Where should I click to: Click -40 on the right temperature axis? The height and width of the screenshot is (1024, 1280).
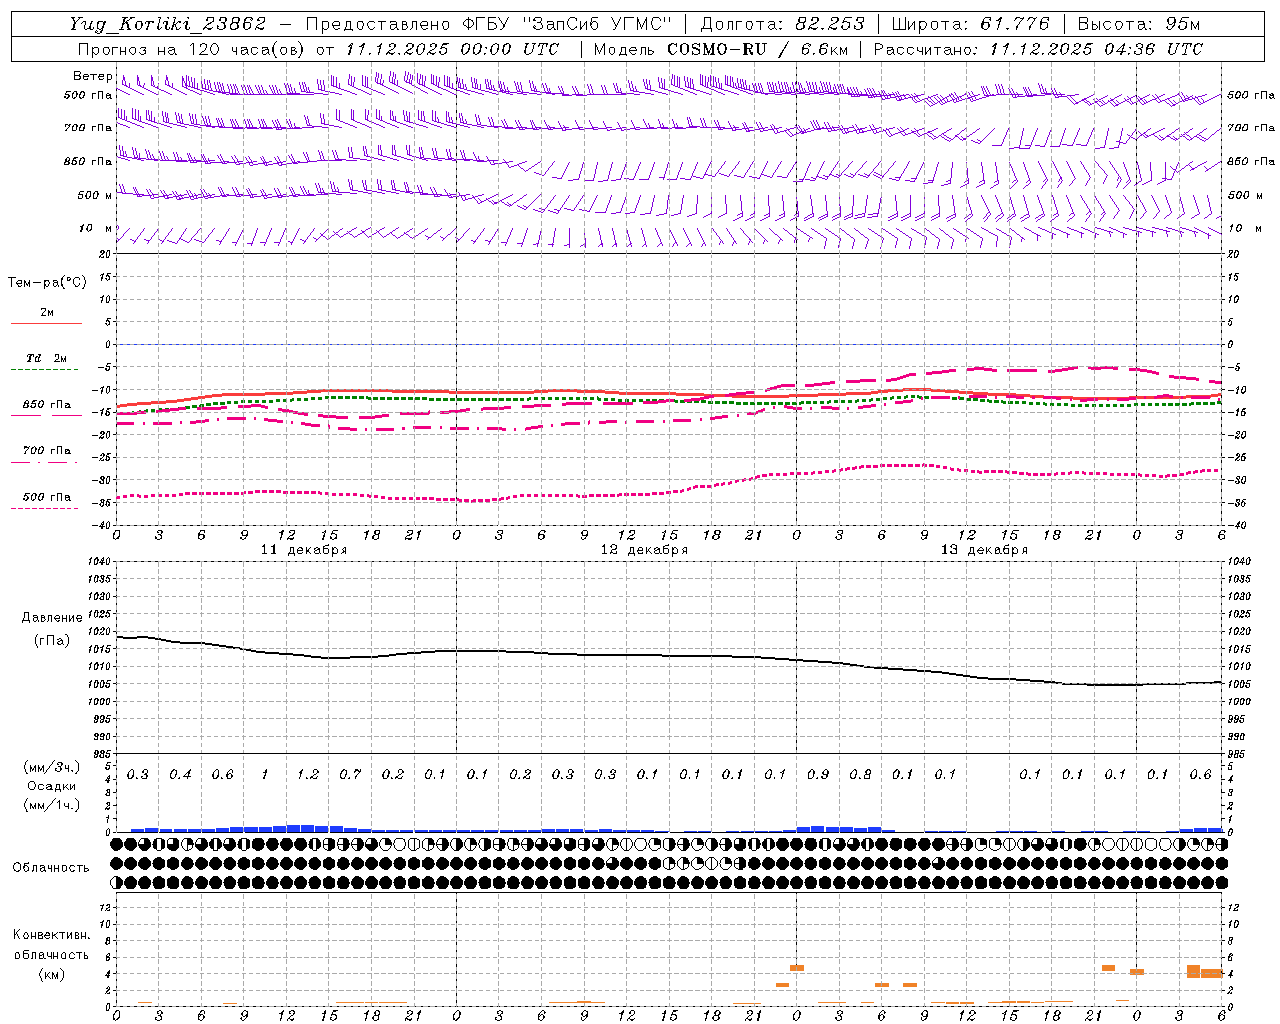[1235, 525]
